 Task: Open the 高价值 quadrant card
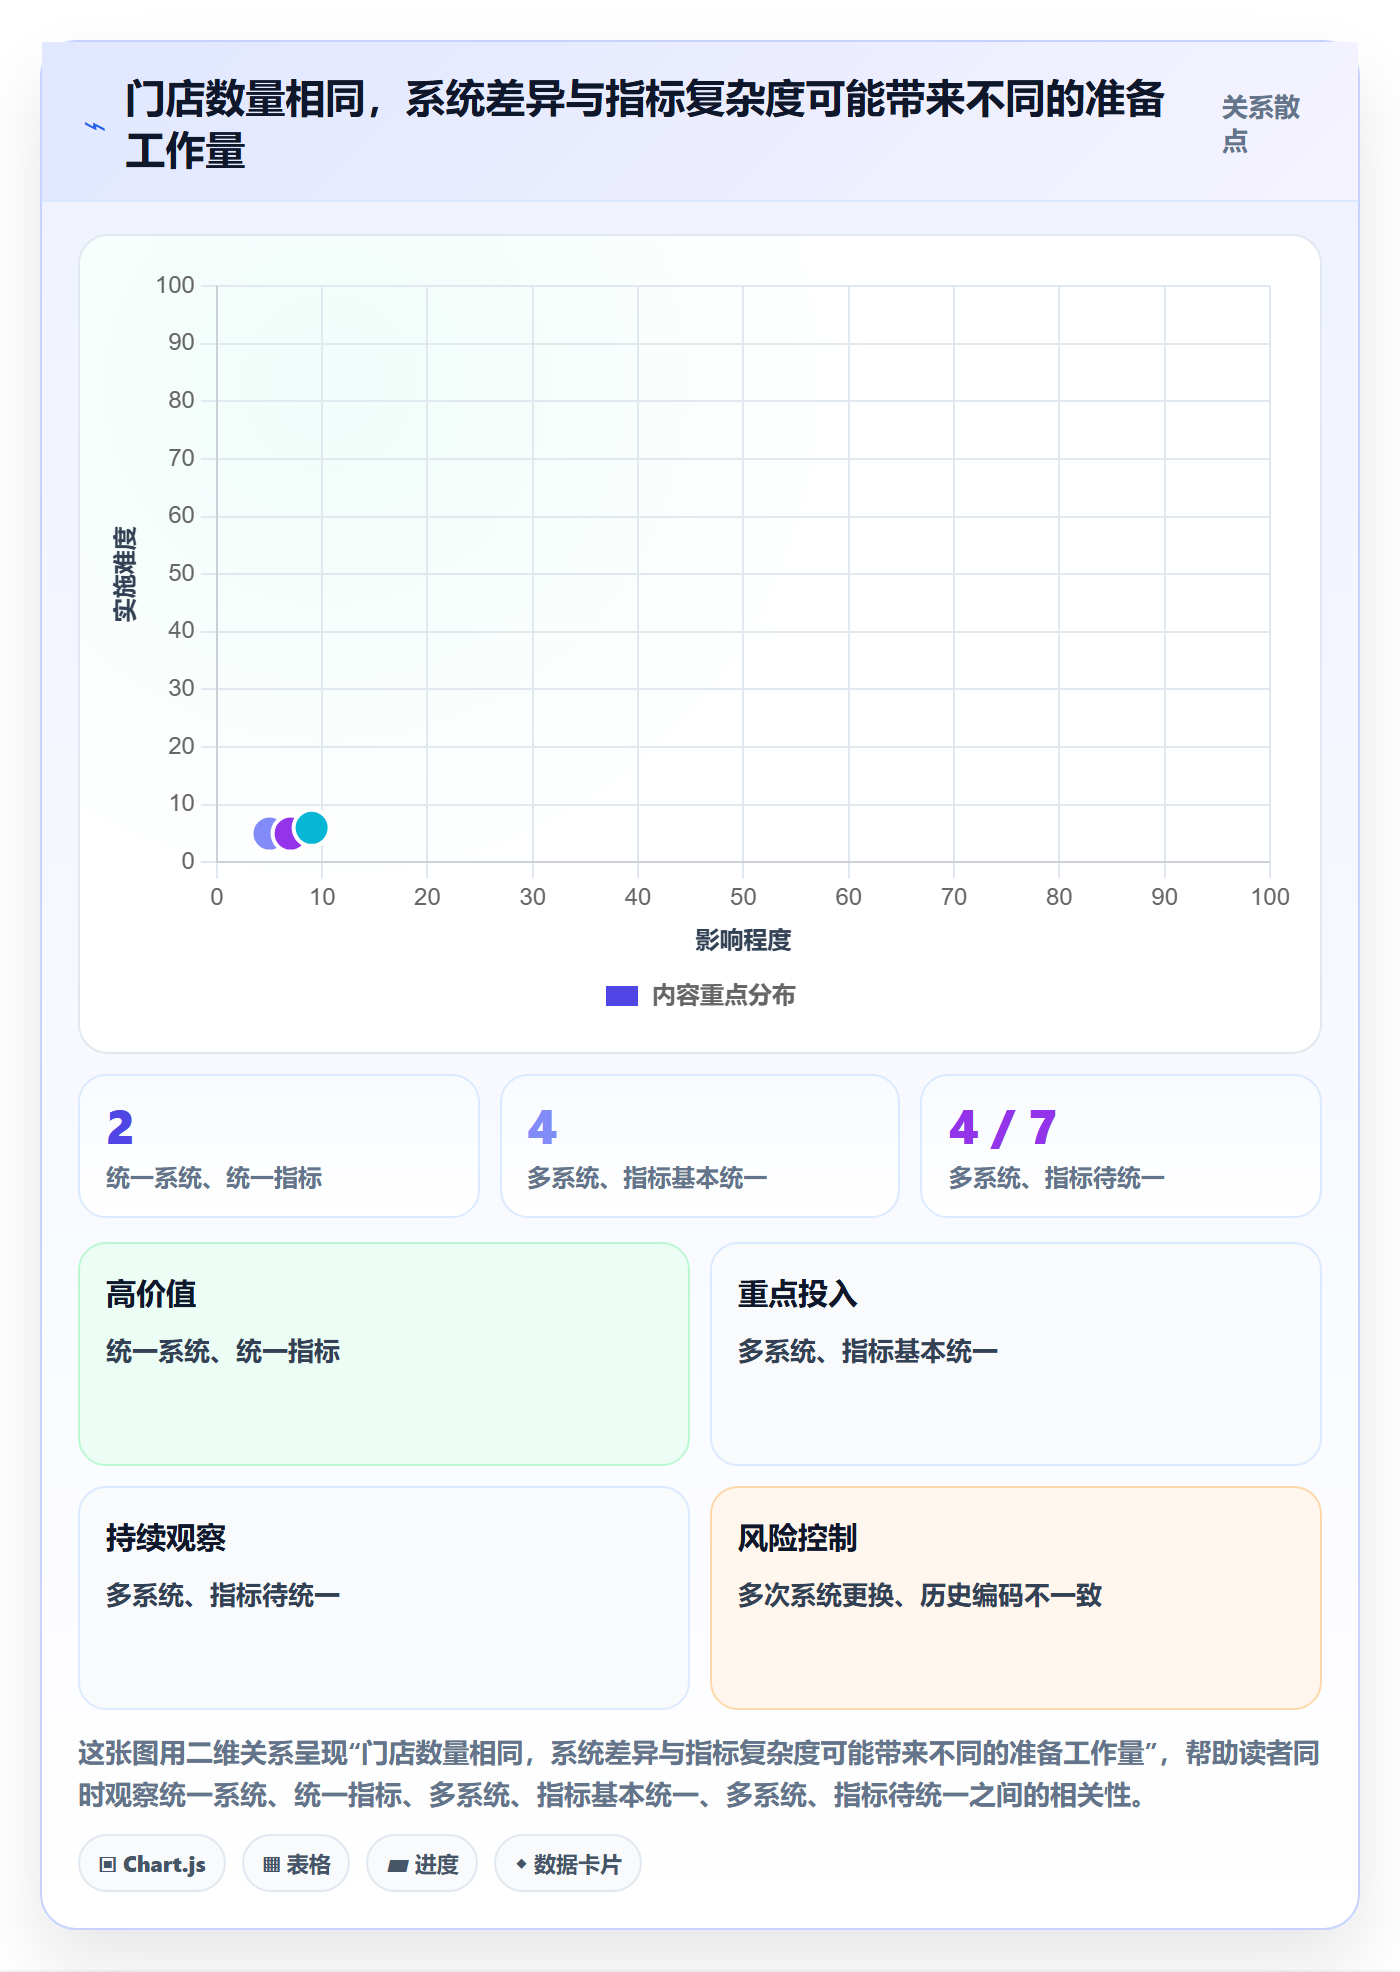(384, 1354)
